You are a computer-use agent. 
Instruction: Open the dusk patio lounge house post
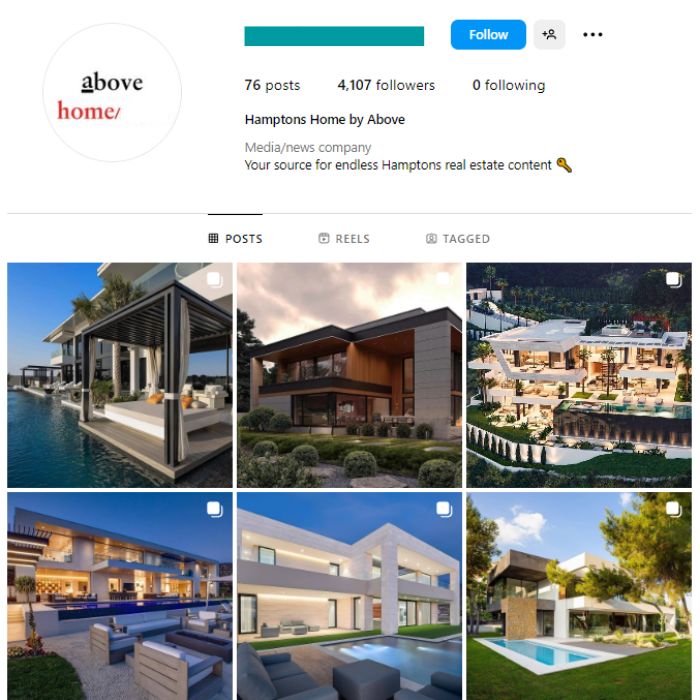pyautogui.click(x=120, y=596)
